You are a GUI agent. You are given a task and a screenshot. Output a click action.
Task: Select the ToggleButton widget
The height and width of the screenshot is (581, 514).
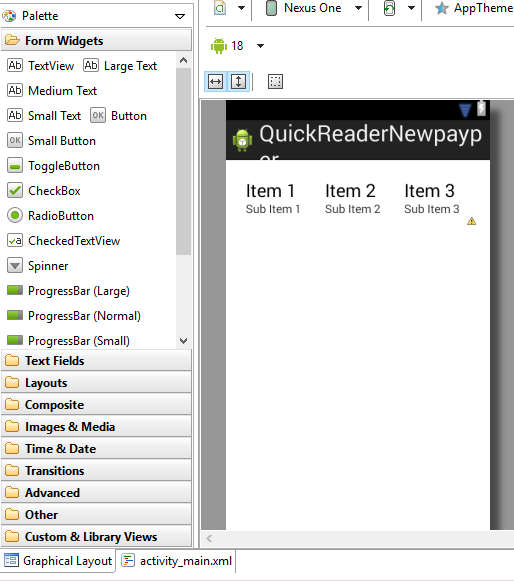[53, 166]
